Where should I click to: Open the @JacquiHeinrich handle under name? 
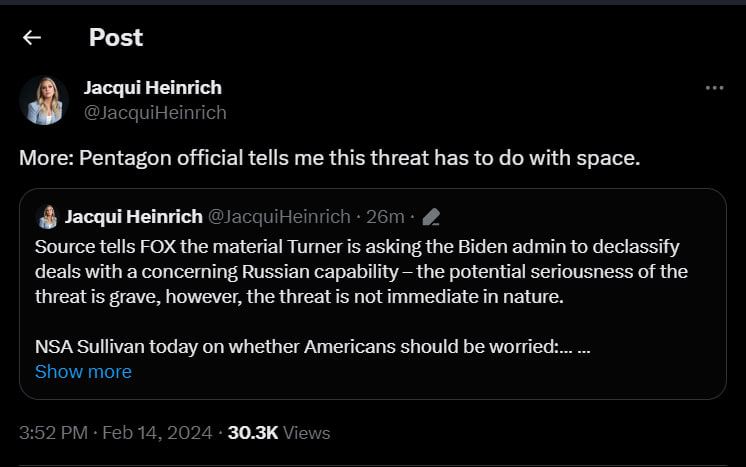click(155, 112)
